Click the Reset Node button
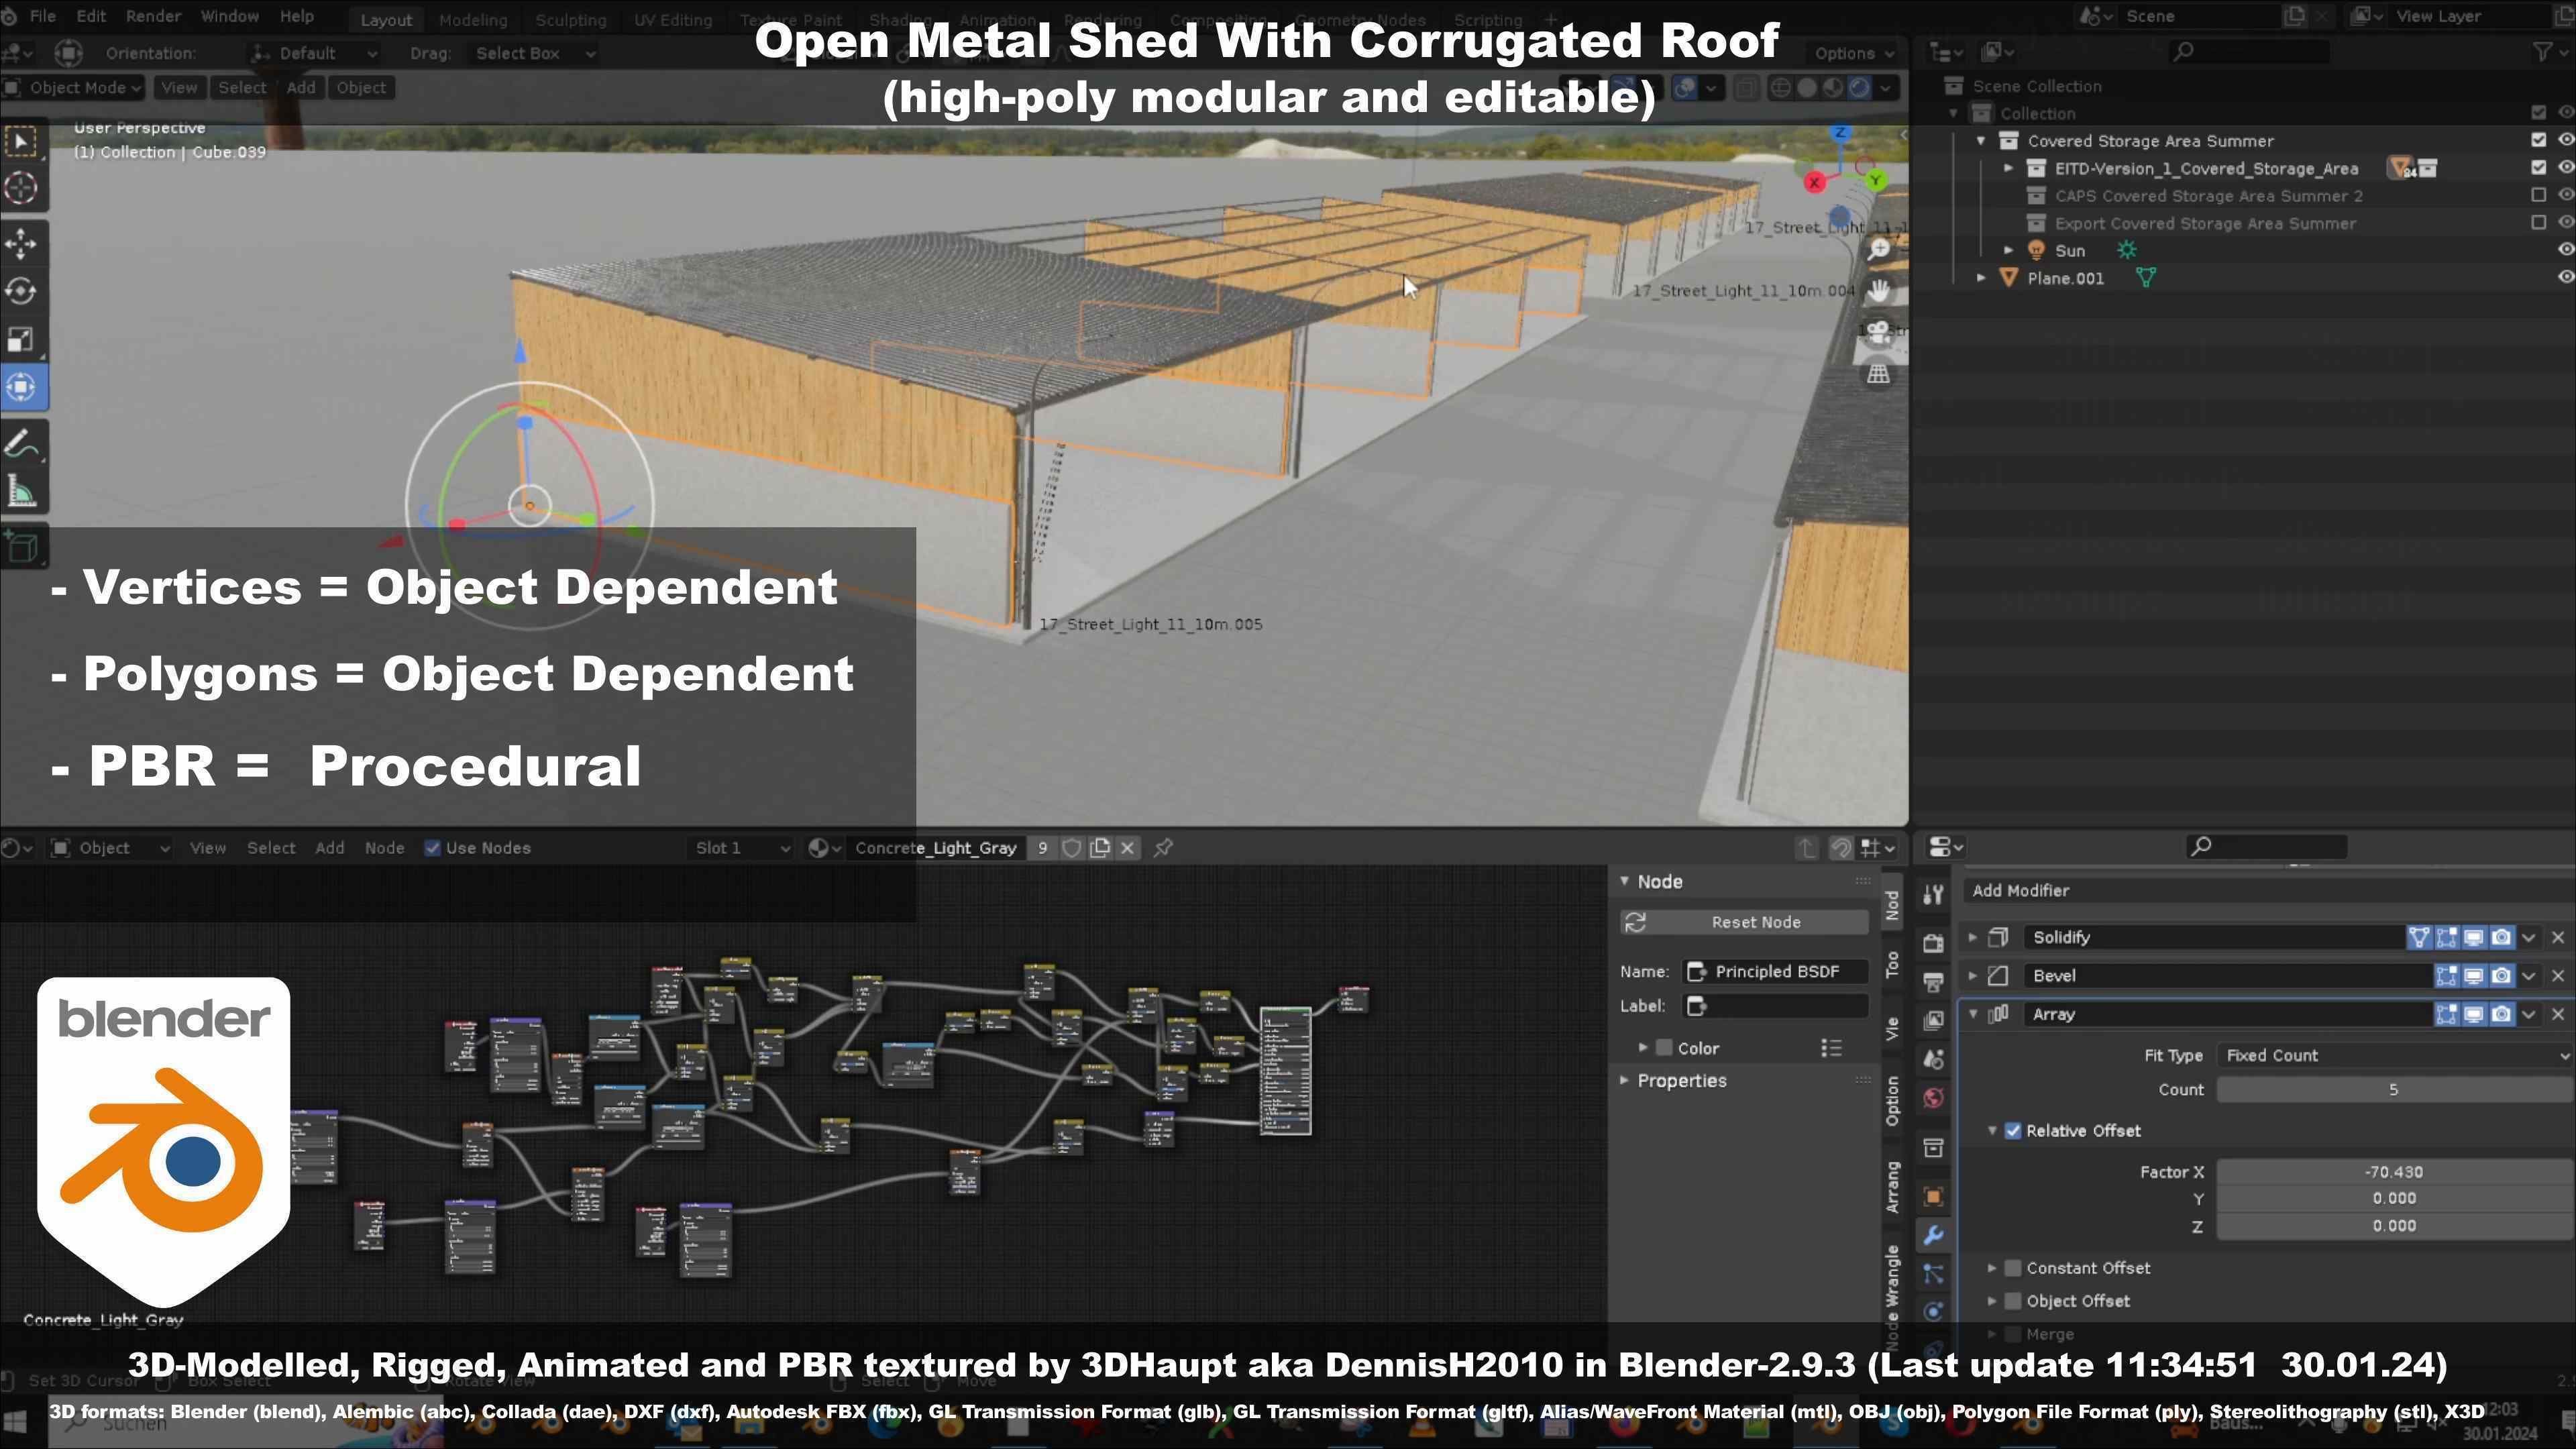Screen dimensions: 2576x1449 [x=1744, y=922]
